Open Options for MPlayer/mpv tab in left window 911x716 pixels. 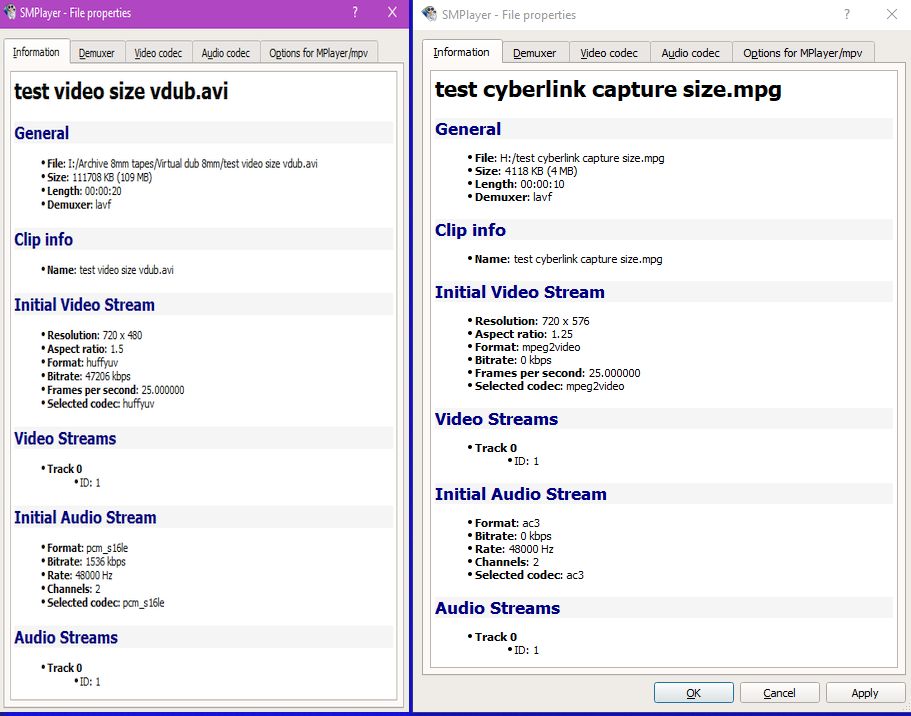click(318, 53)
